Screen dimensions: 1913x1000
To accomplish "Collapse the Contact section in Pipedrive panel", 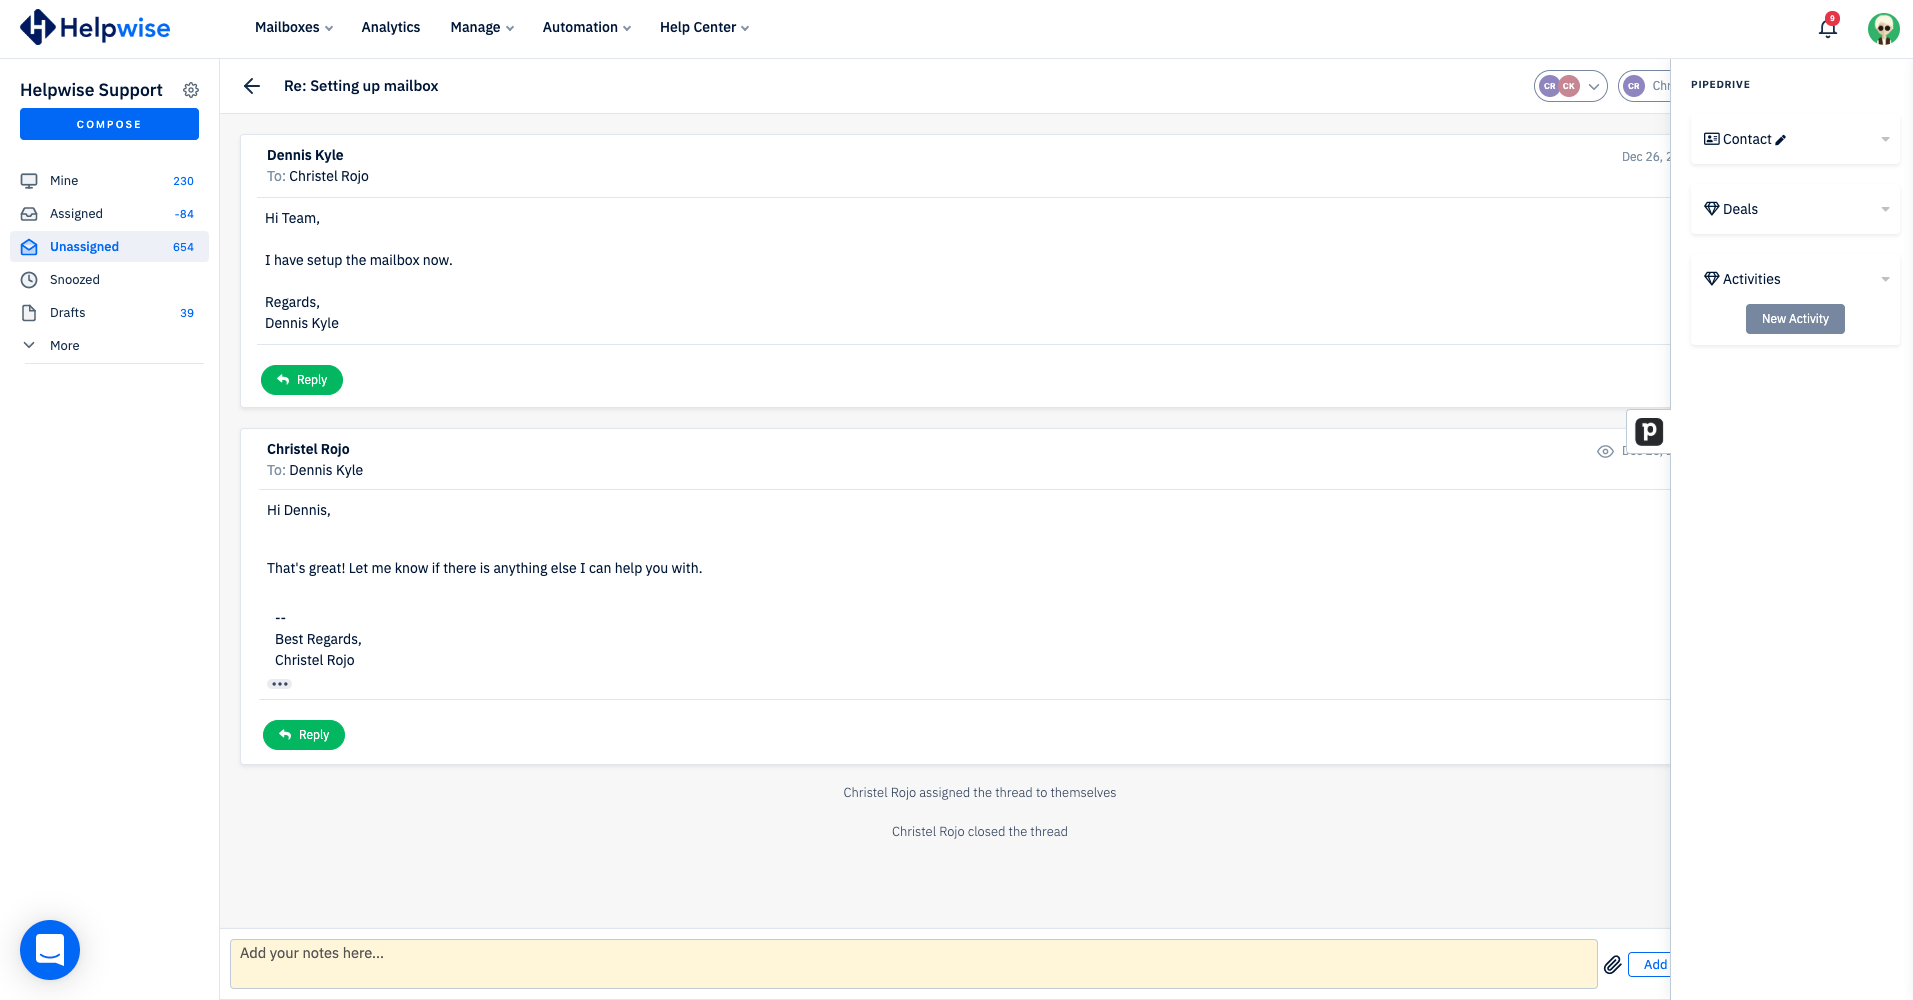I will coord(1885,139).
